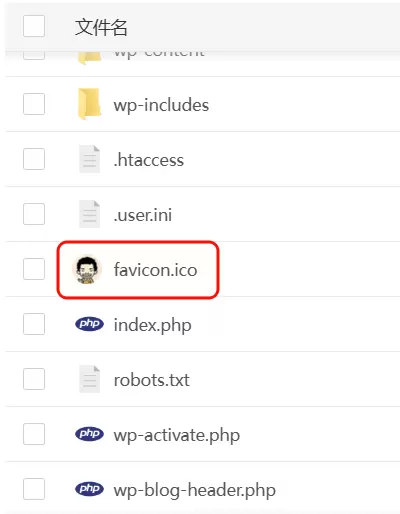Click the PHP icon beside wp-activate.php
The height and width of the screenshot is (514, 400).
(89, 434)
